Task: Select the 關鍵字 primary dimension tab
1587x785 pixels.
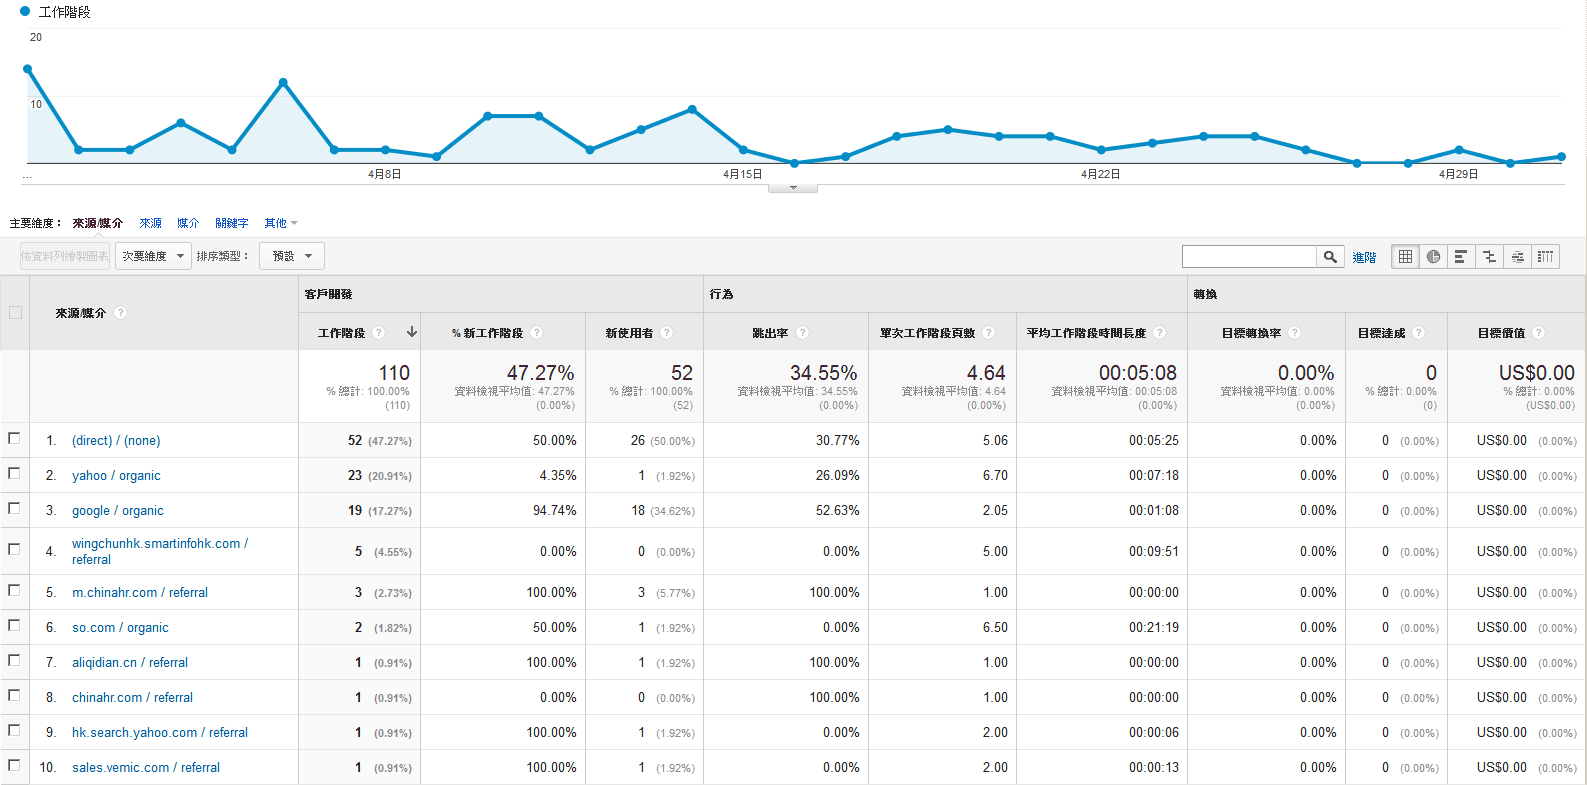Action: click(x=231, y=223)
